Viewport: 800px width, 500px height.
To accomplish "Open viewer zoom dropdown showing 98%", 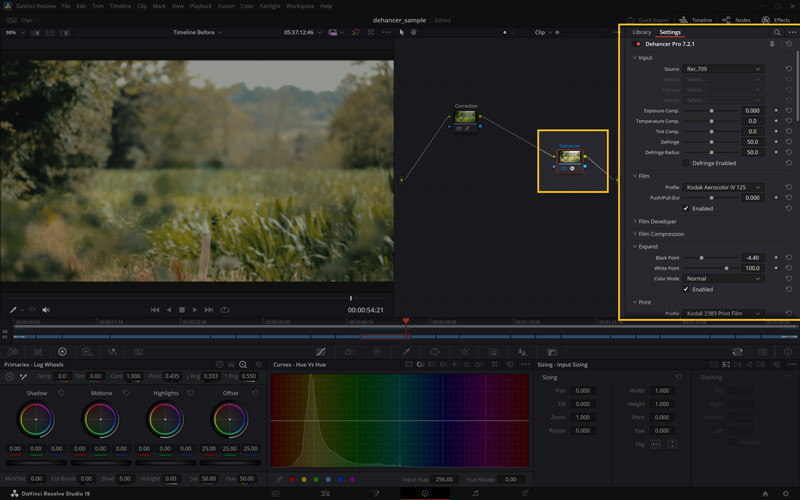I will [15, 32].
